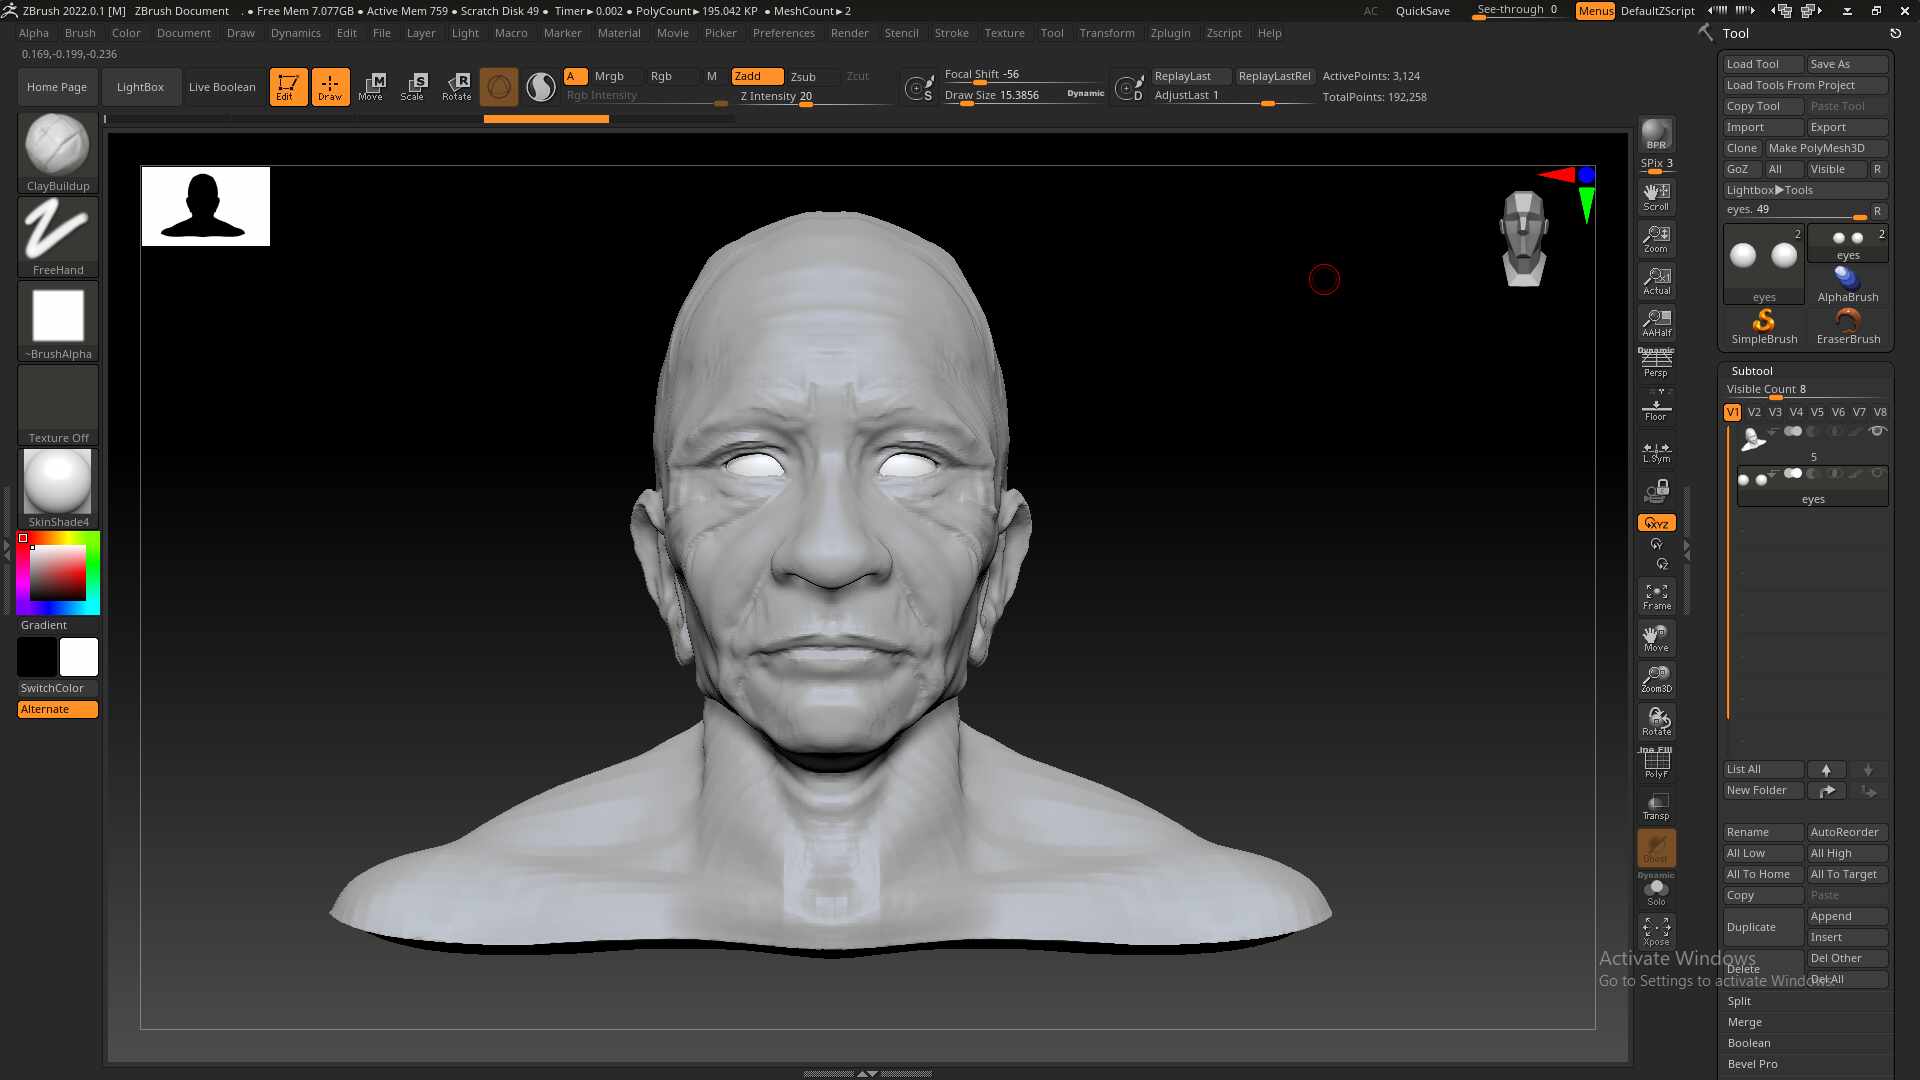The width and height of the screenshot is (1920, 1080).
Task: Open the current tool thumbnail popup
Action: [1762, 257]
